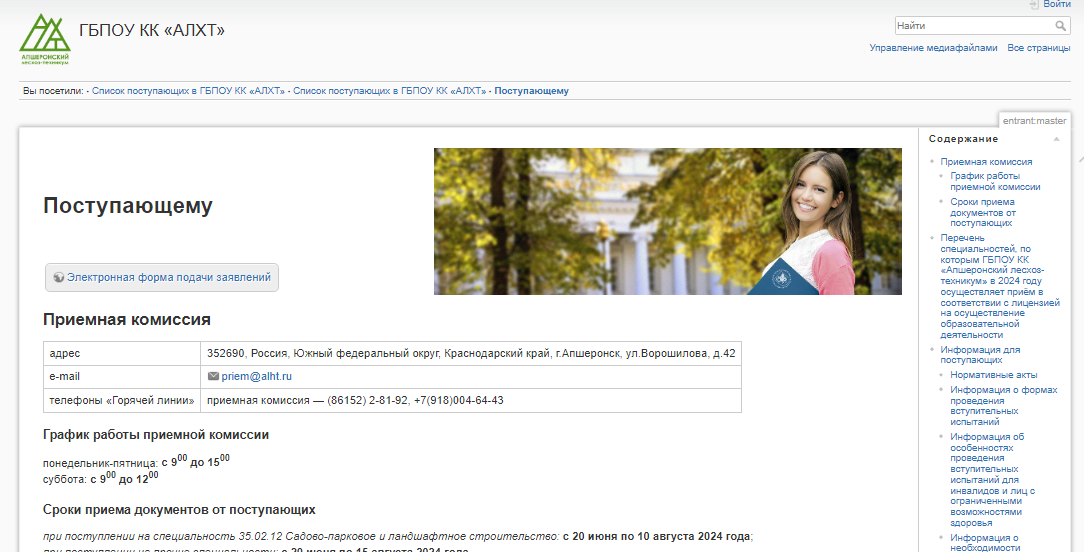
Task: Click the адрес table cell
Action: point(122,353)
